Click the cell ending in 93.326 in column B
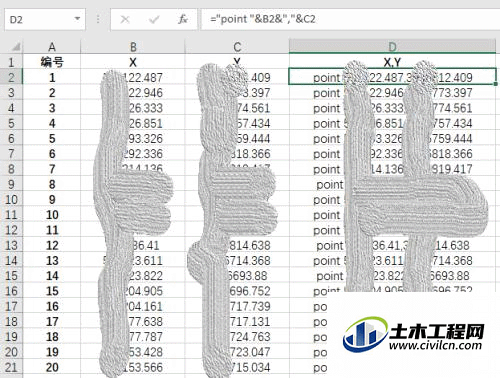The width and height of the screenshot is (500, 378). coord(133,138)
